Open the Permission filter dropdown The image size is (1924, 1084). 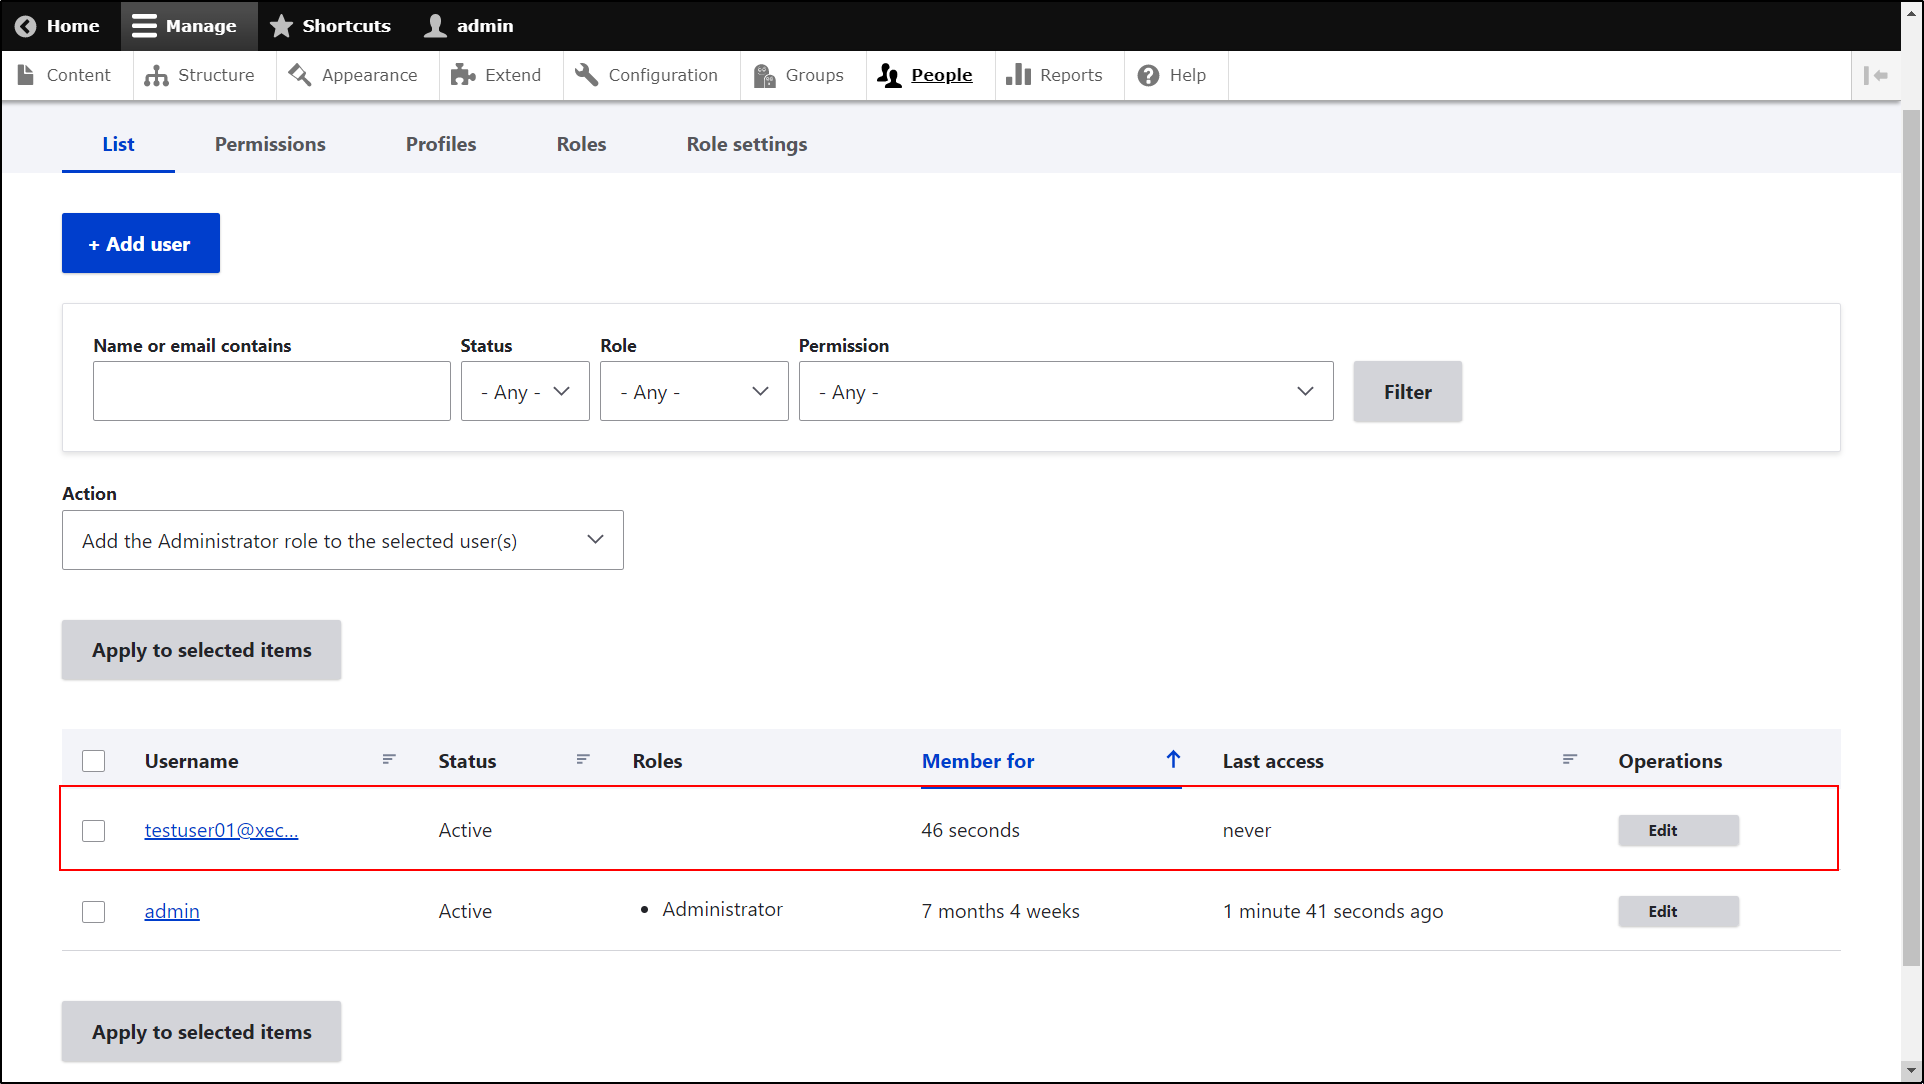(1065, 391)
